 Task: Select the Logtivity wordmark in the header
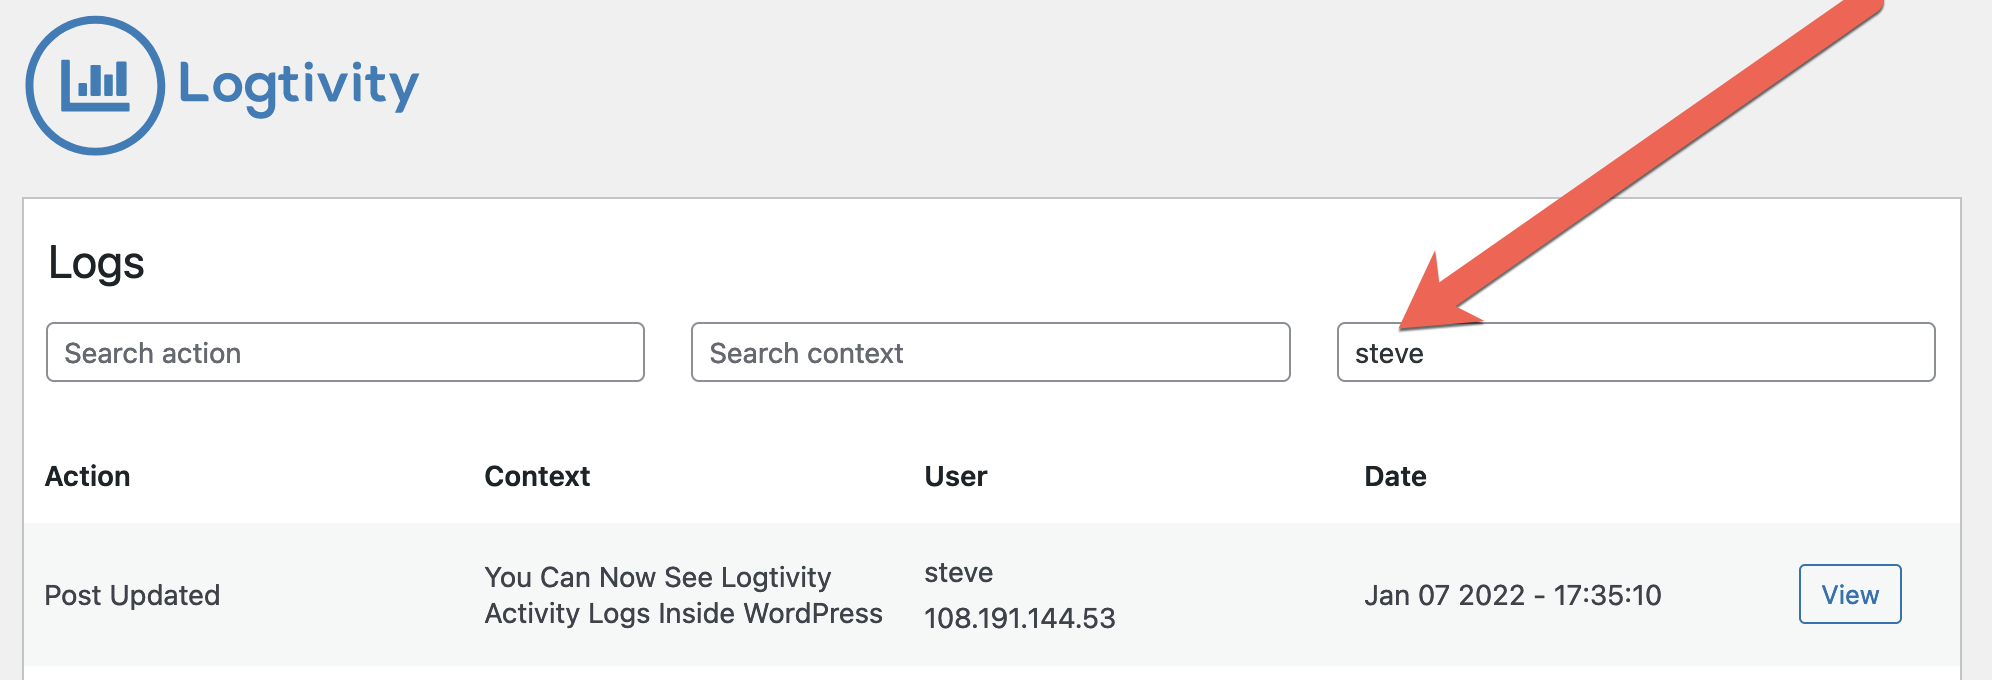pyautogui.click(x=296, y=85)
